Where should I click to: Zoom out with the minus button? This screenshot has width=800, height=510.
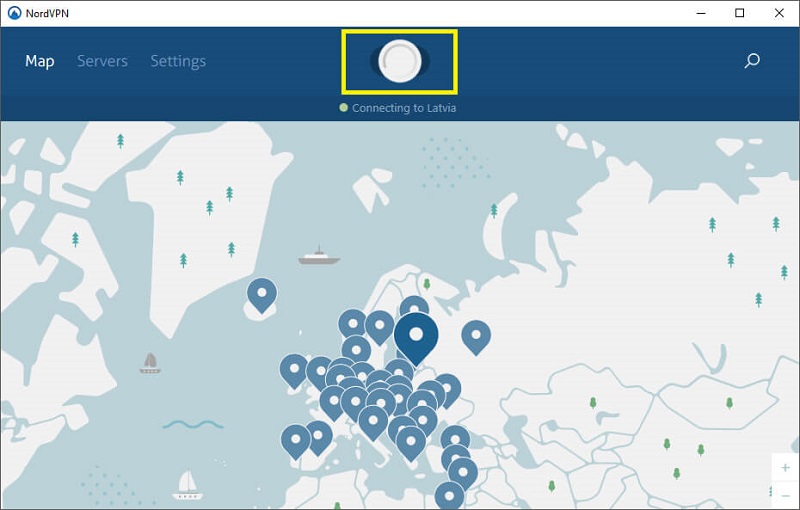[785, 496]
